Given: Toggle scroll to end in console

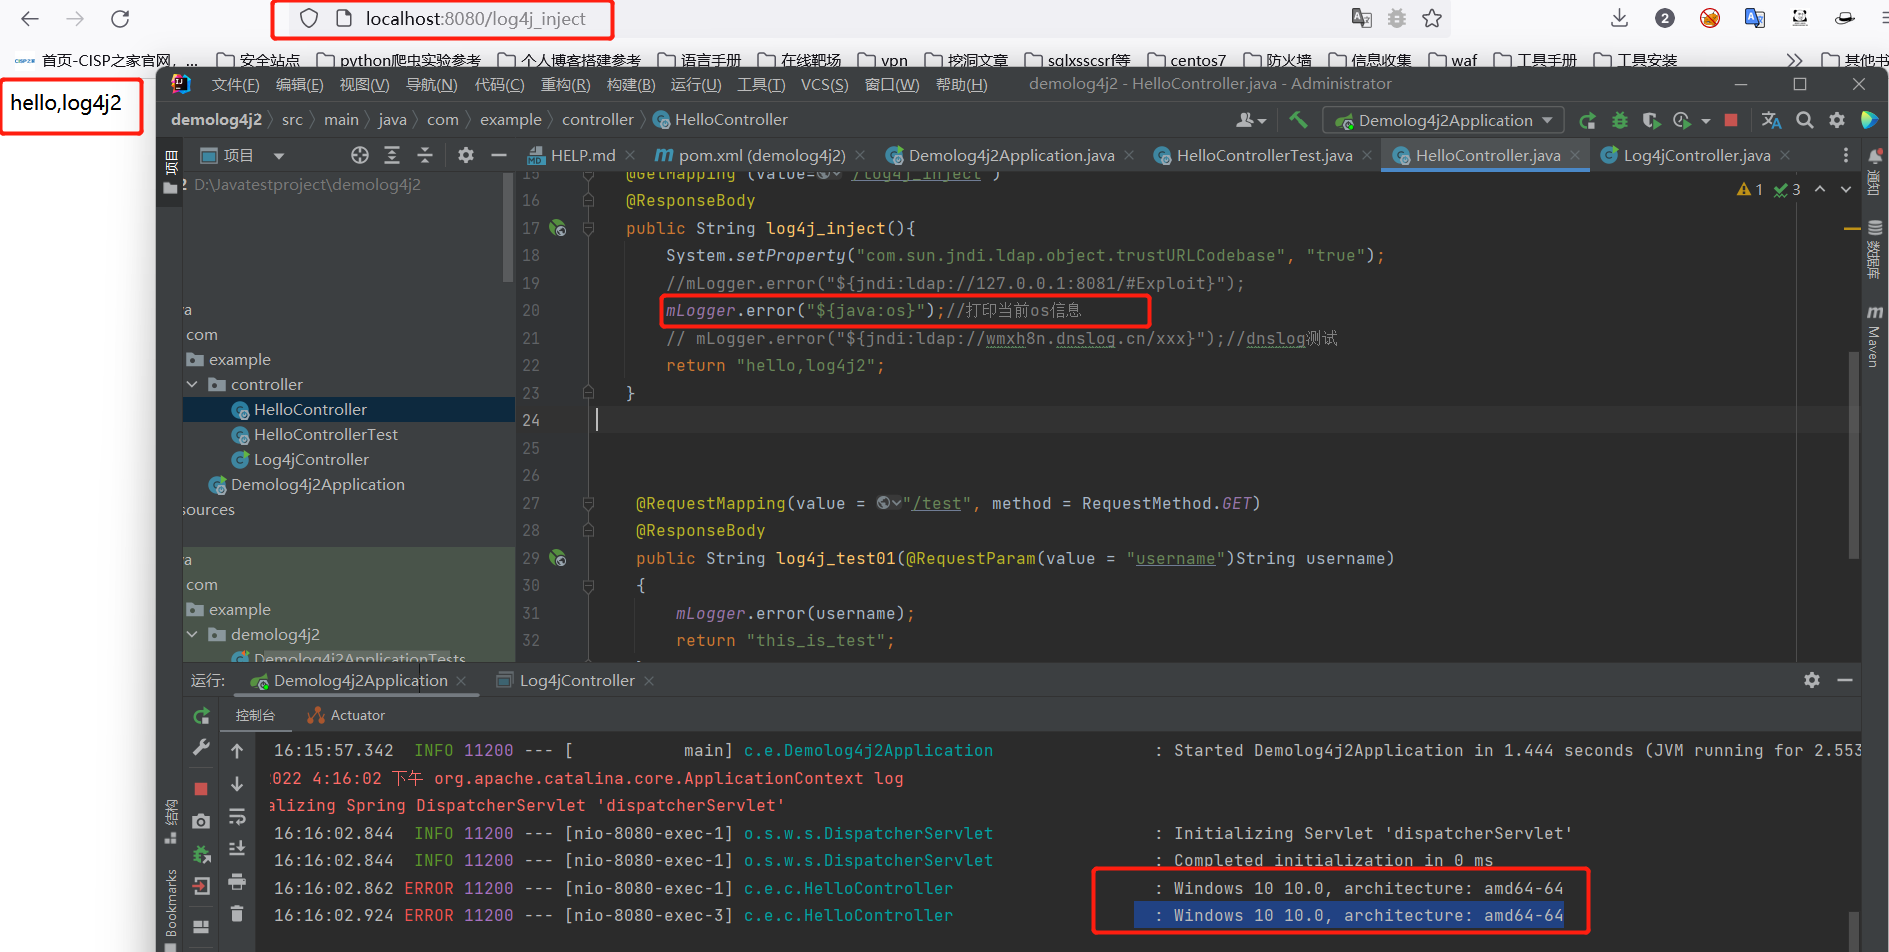Looking at the screenshot, I should (x=237, y=849).
